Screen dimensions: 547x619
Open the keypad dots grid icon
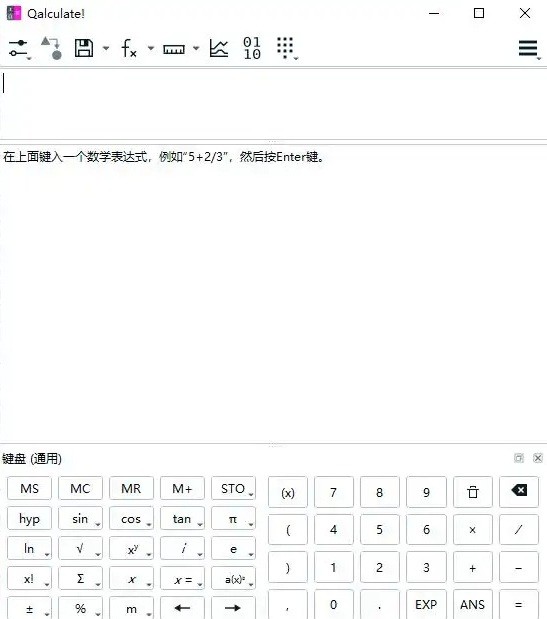coord(287,48)
